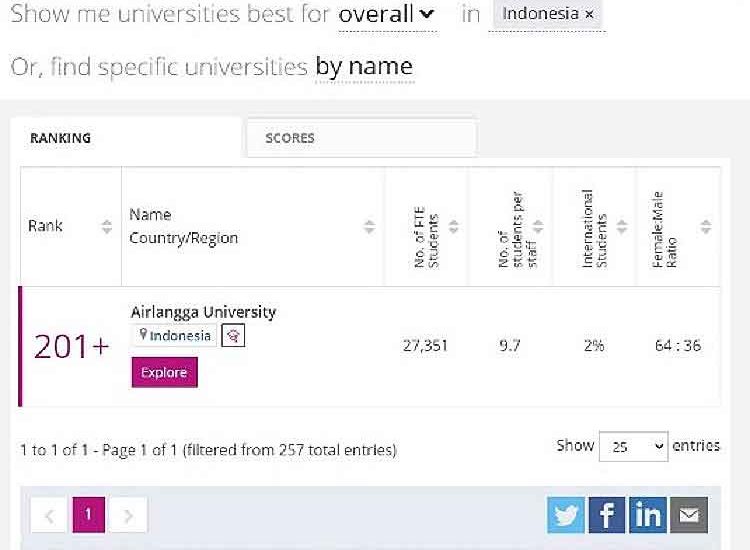The height and width of the screenshot is (550, 750).
Task: Sort by International Students column
Action: pos(621,226)
